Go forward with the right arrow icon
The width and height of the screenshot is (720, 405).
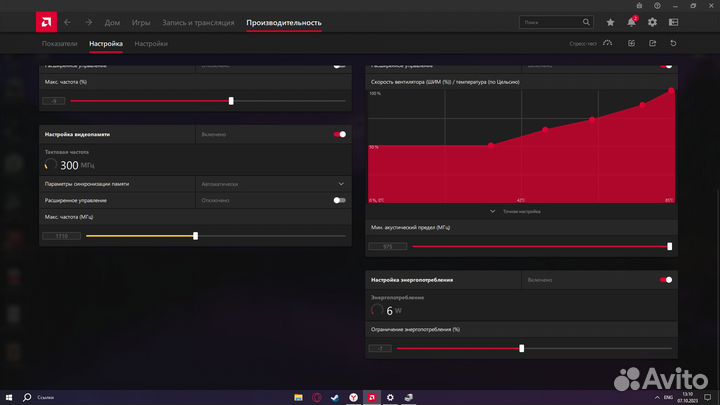pos(88,22)
